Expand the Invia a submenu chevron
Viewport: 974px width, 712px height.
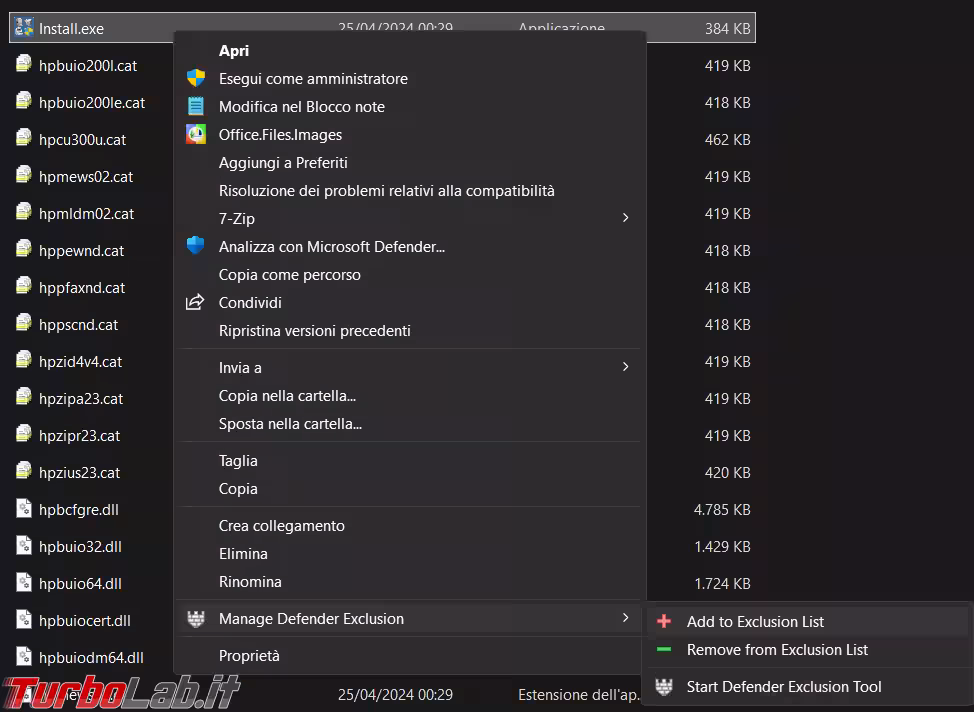[626, 367]
